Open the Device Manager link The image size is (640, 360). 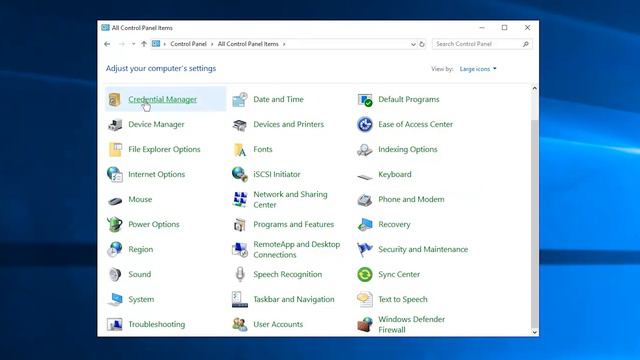coord(156,124)
